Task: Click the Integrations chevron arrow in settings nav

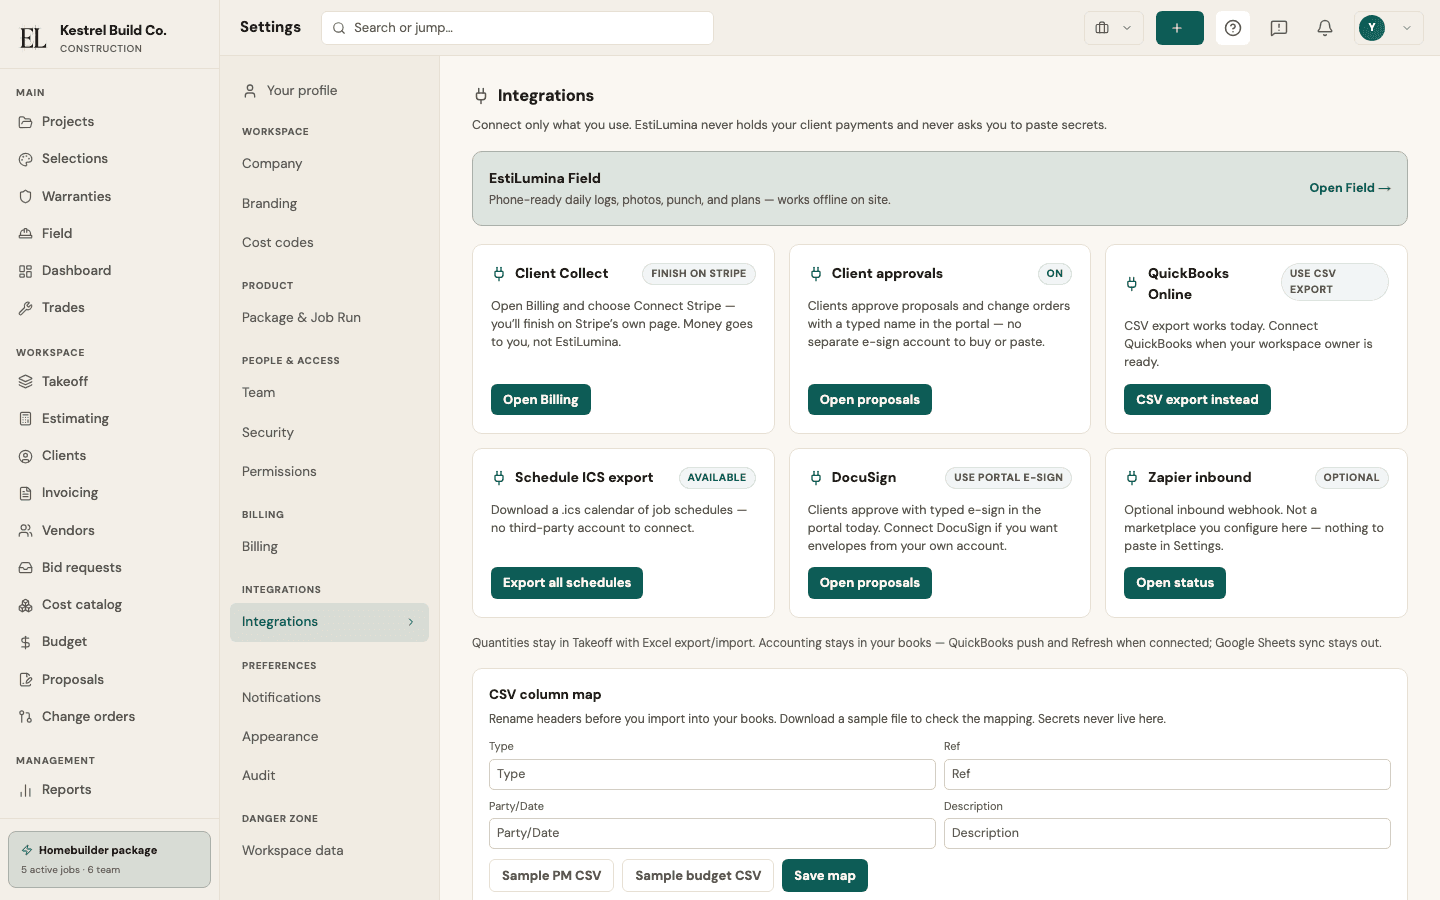Action: point(411,622)
